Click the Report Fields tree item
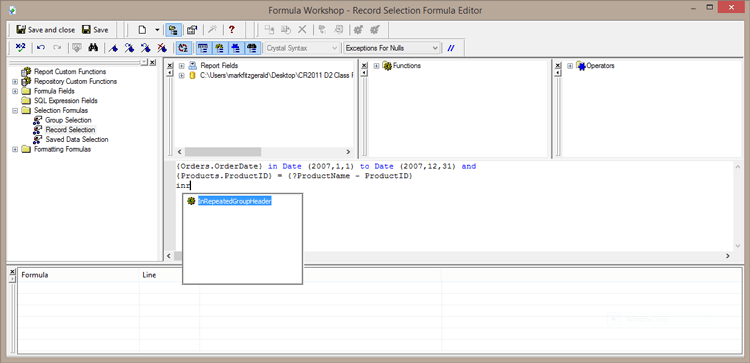 tap(219, 66)
